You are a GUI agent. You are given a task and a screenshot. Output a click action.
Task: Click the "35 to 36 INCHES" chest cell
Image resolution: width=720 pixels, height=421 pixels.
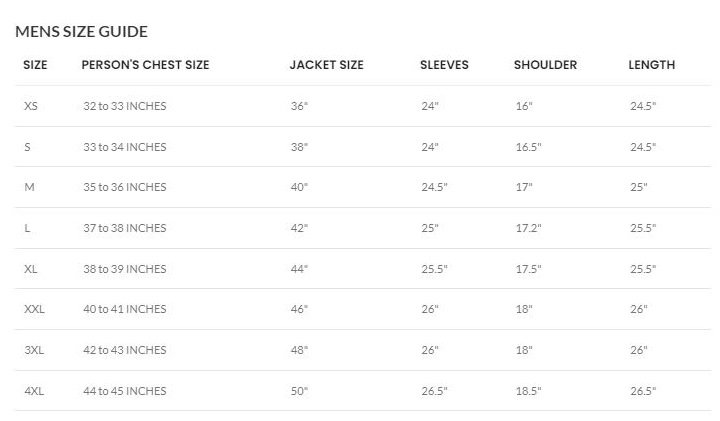tap(124, 187)
